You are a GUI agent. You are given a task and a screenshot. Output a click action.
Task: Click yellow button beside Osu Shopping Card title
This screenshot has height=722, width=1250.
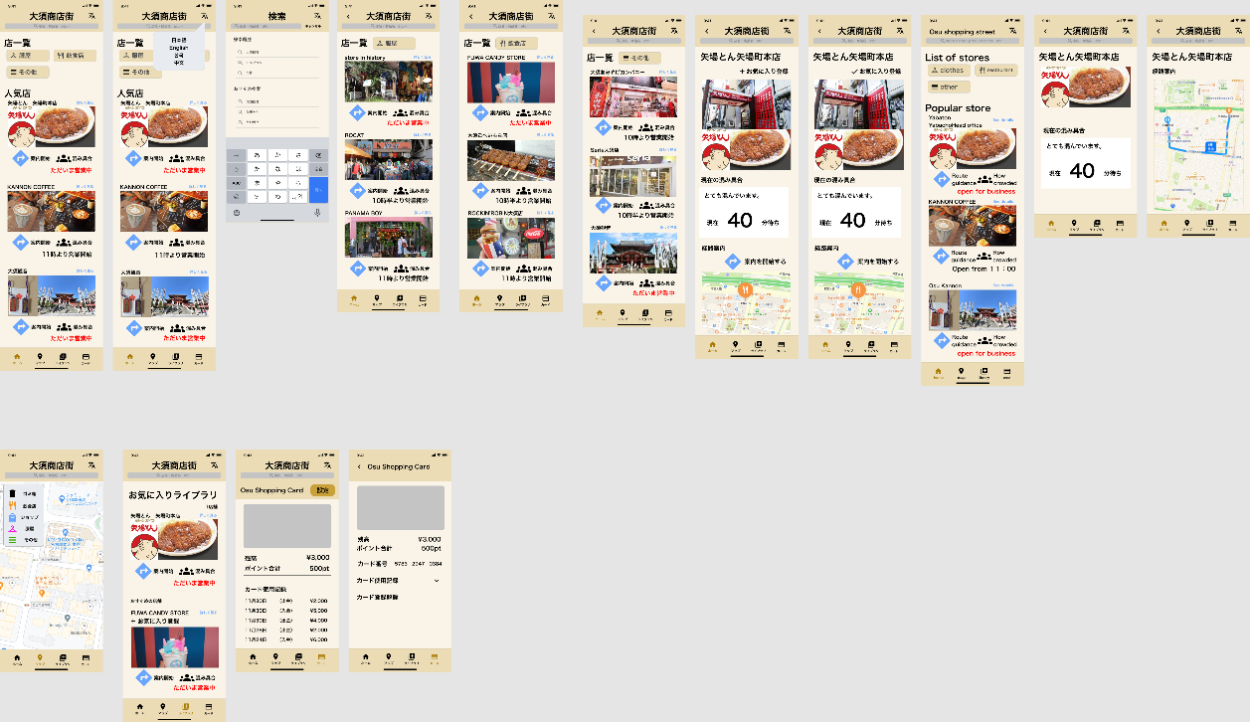(321, 490)
